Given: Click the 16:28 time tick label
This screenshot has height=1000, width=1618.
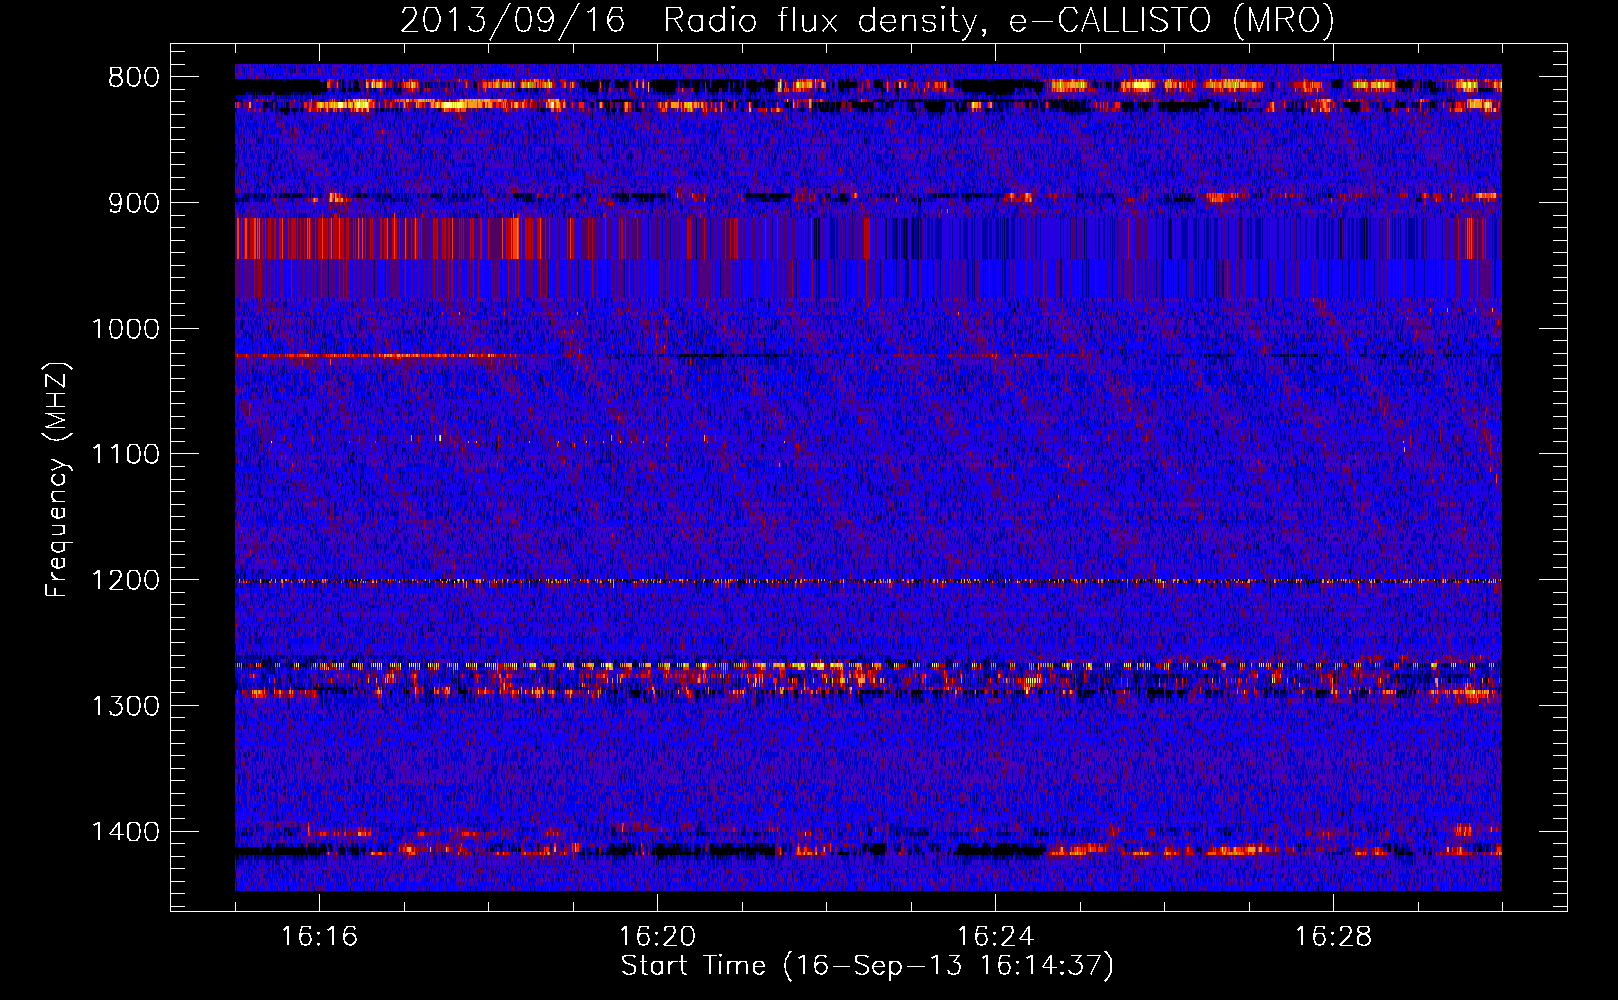Looking at the screenshot, I should [1333, 937].
